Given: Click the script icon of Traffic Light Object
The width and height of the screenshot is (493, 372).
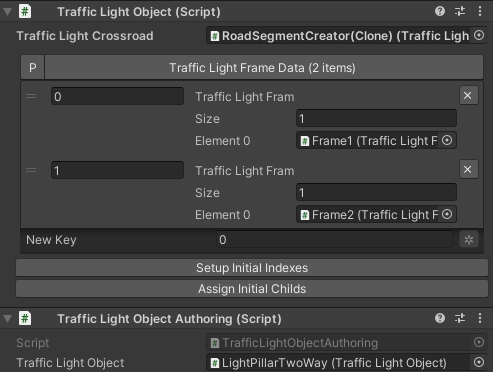Looking at the screenshot, I should point(25,12).
